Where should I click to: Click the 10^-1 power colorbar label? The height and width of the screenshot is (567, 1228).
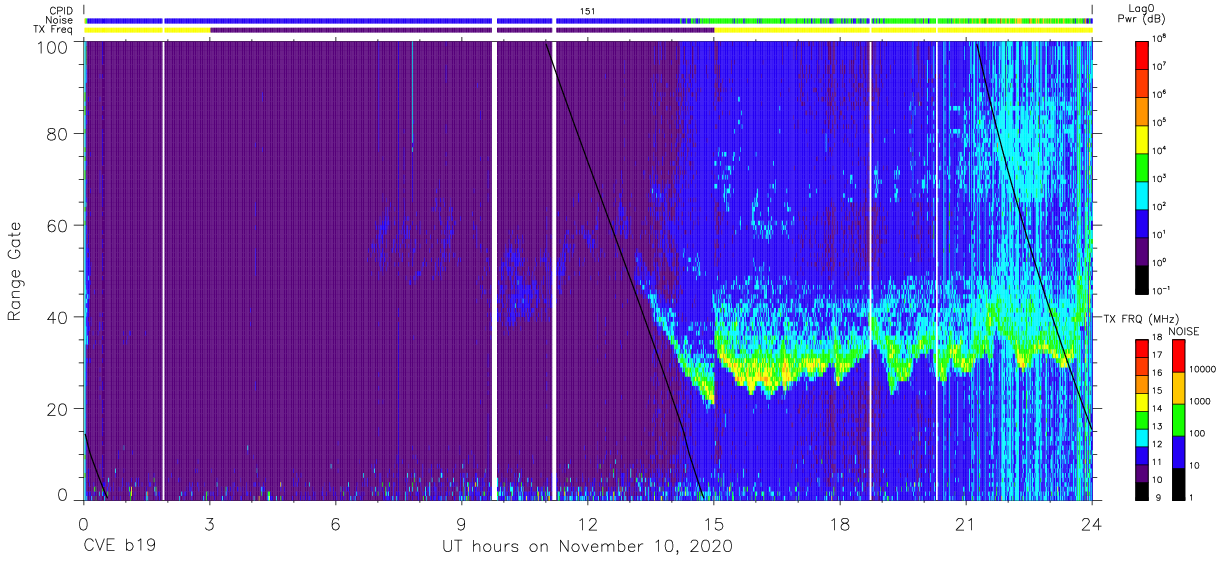click(1162, 290)
